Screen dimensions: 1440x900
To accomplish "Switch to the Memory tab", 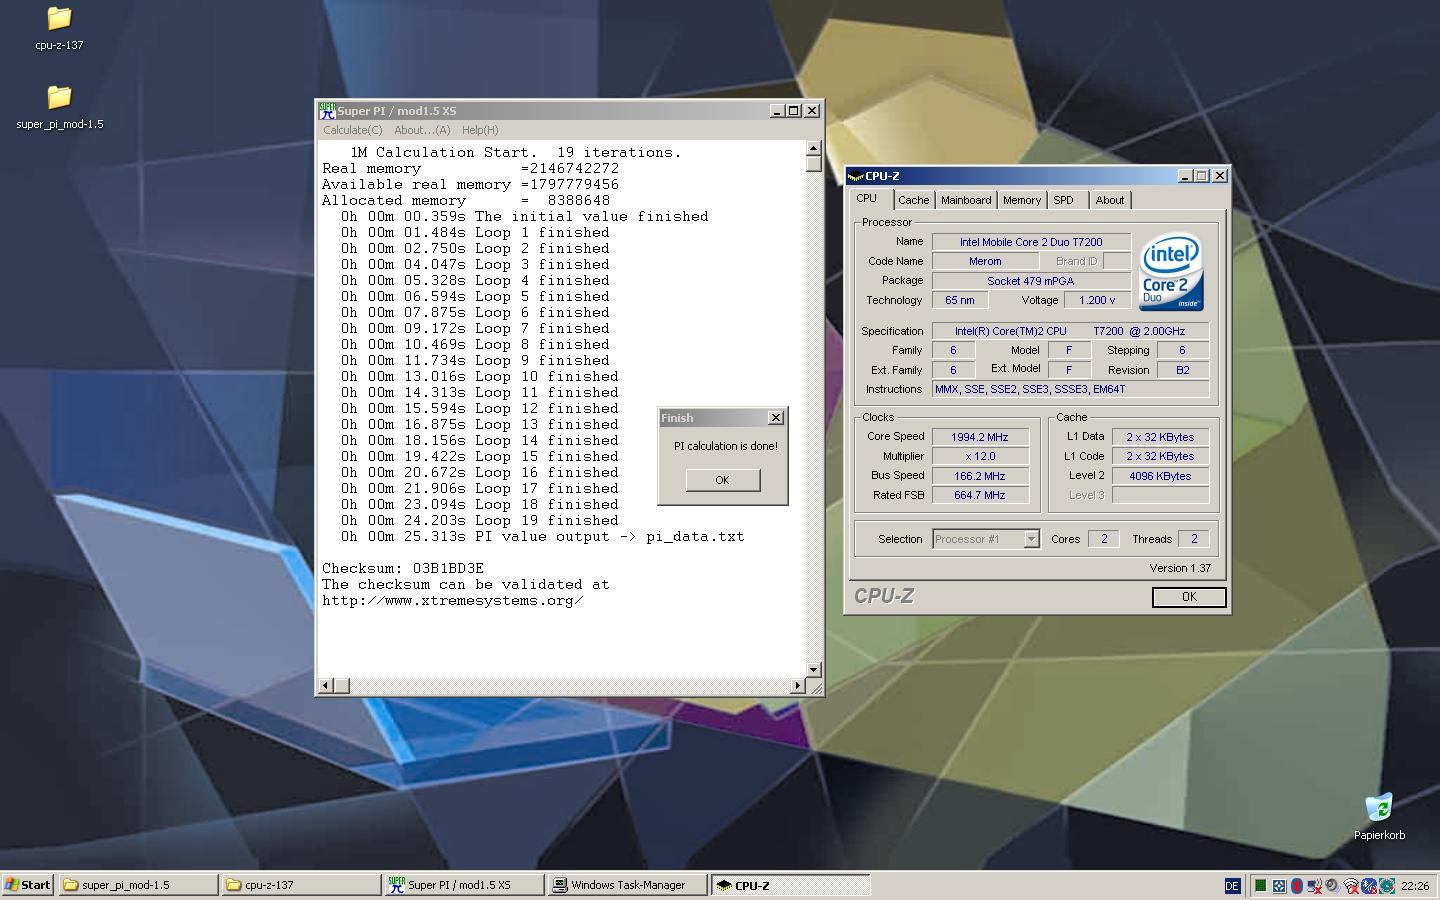I will pyautogui.click(x=1022, y=200).
